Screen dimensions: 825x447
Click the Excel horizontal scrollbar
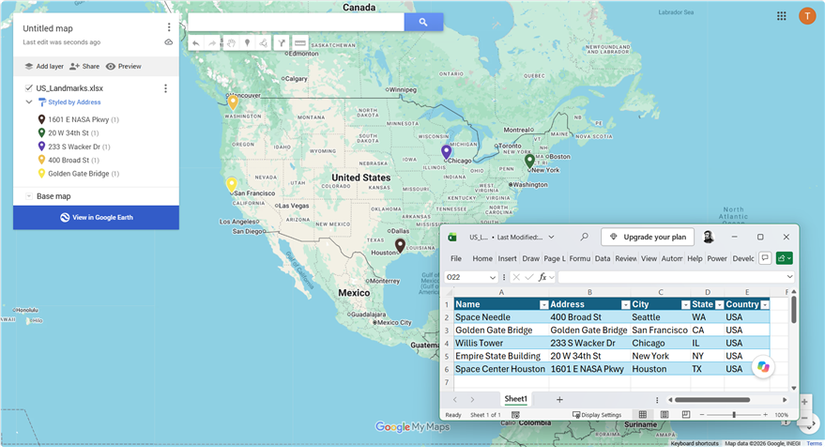point(712,400)
